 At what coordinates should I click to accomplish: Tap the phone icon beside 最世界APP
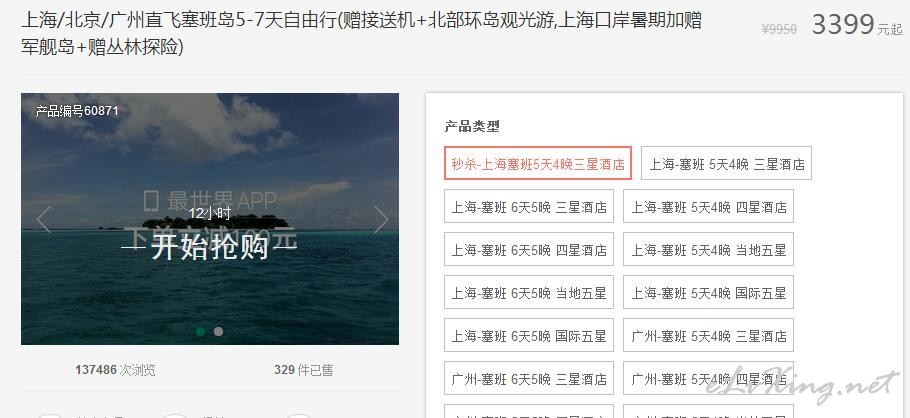point(151,201)
